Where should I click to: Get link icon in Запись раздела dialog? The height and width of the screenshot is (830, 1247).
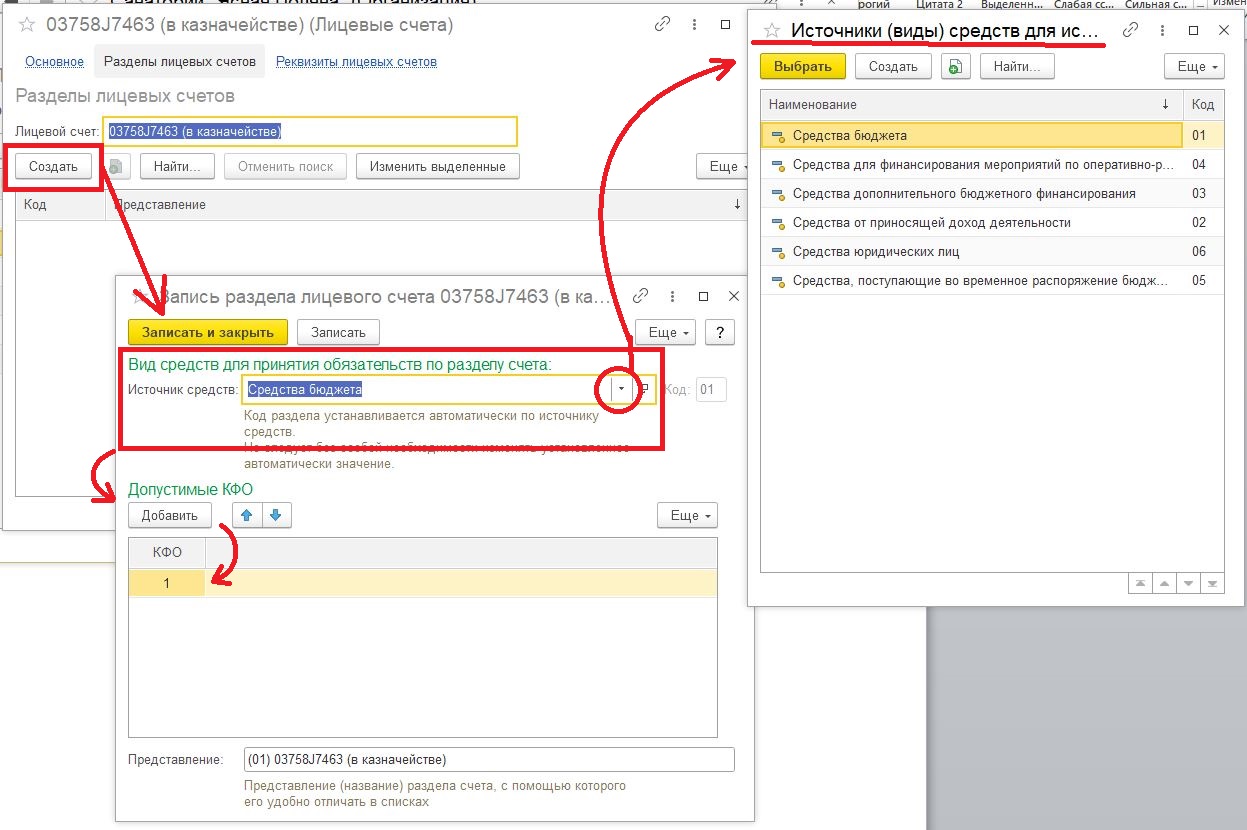tap(640, 296)
